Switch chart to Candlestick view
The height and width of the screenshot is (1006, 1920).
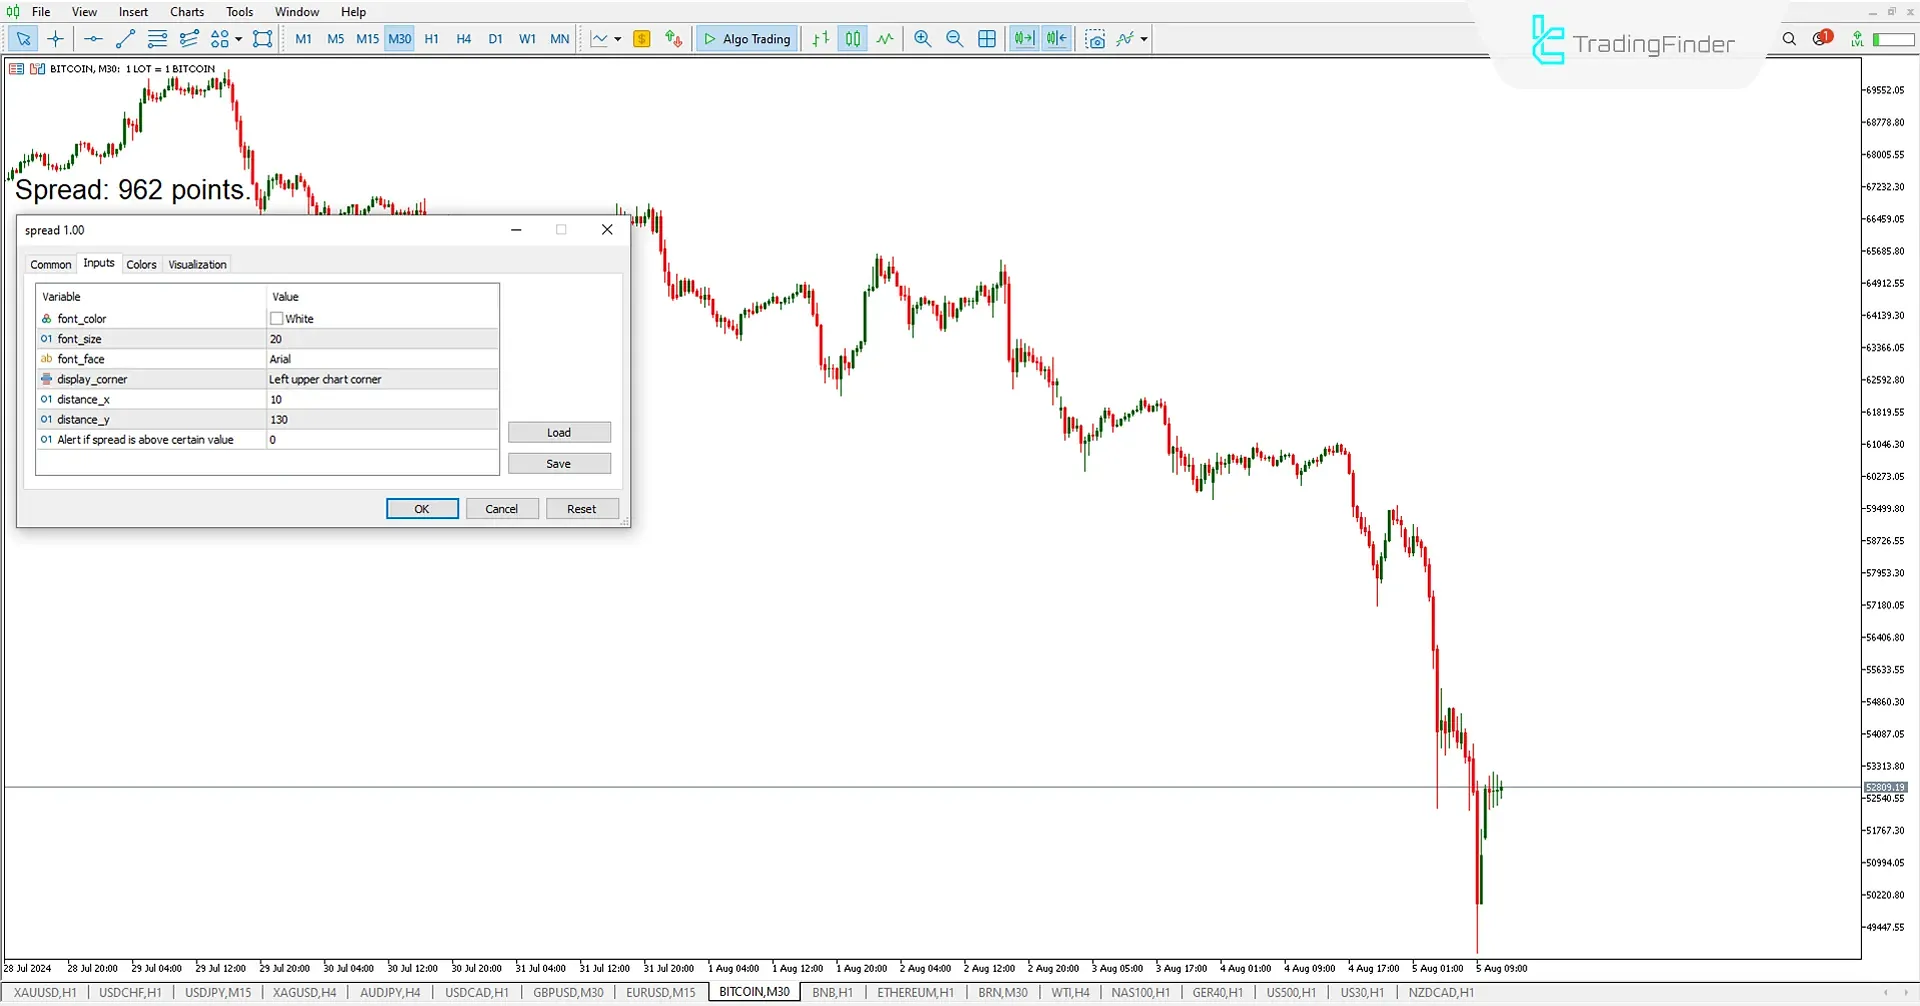(x=853, y=39)
